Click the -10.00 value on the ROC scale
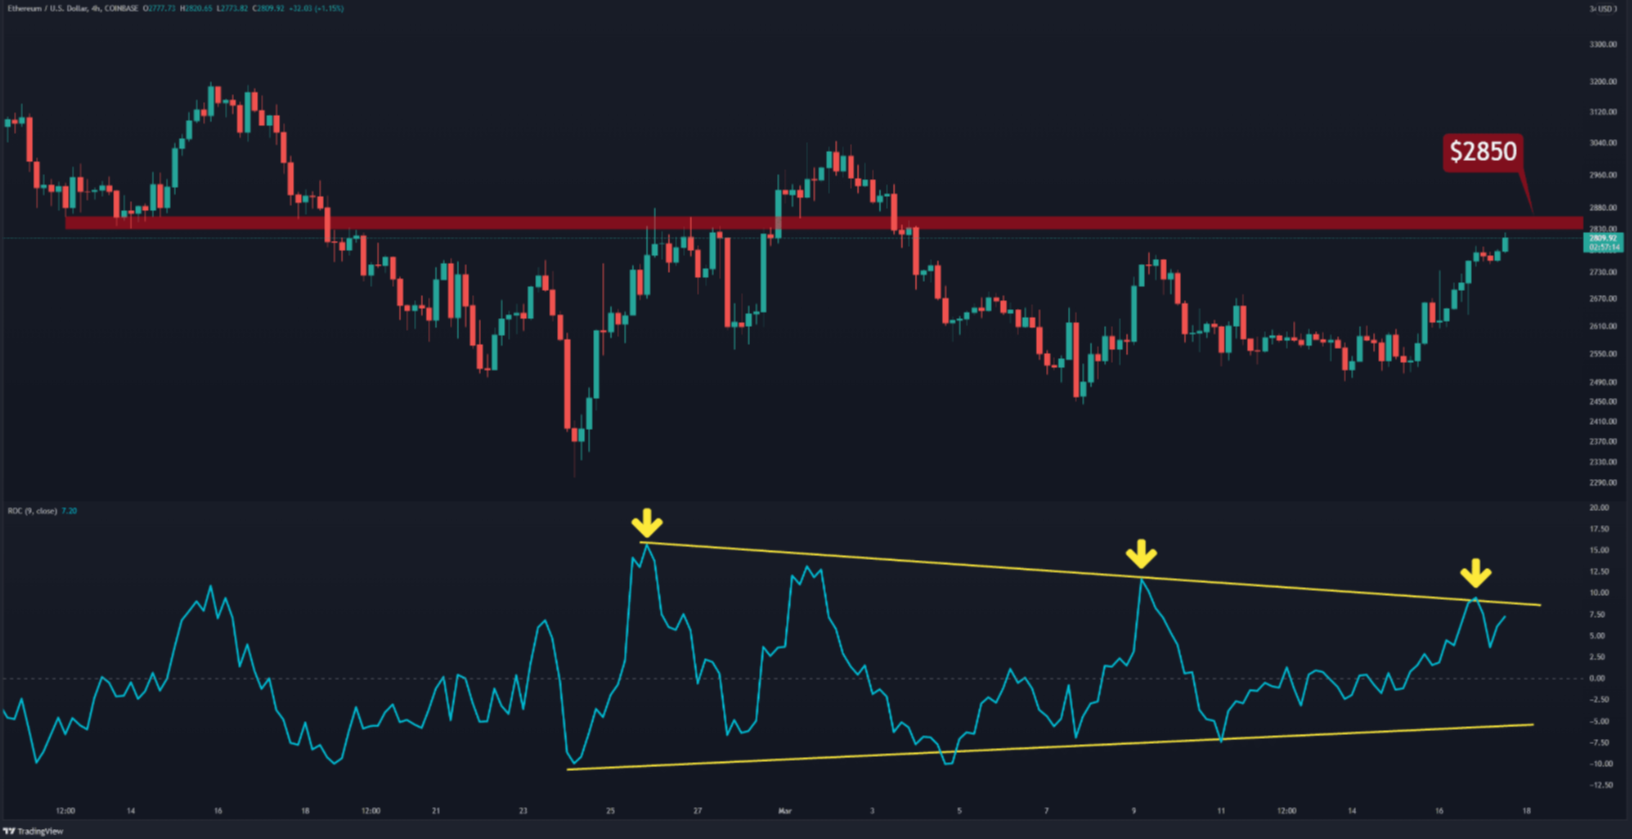 click(1600, 764)
